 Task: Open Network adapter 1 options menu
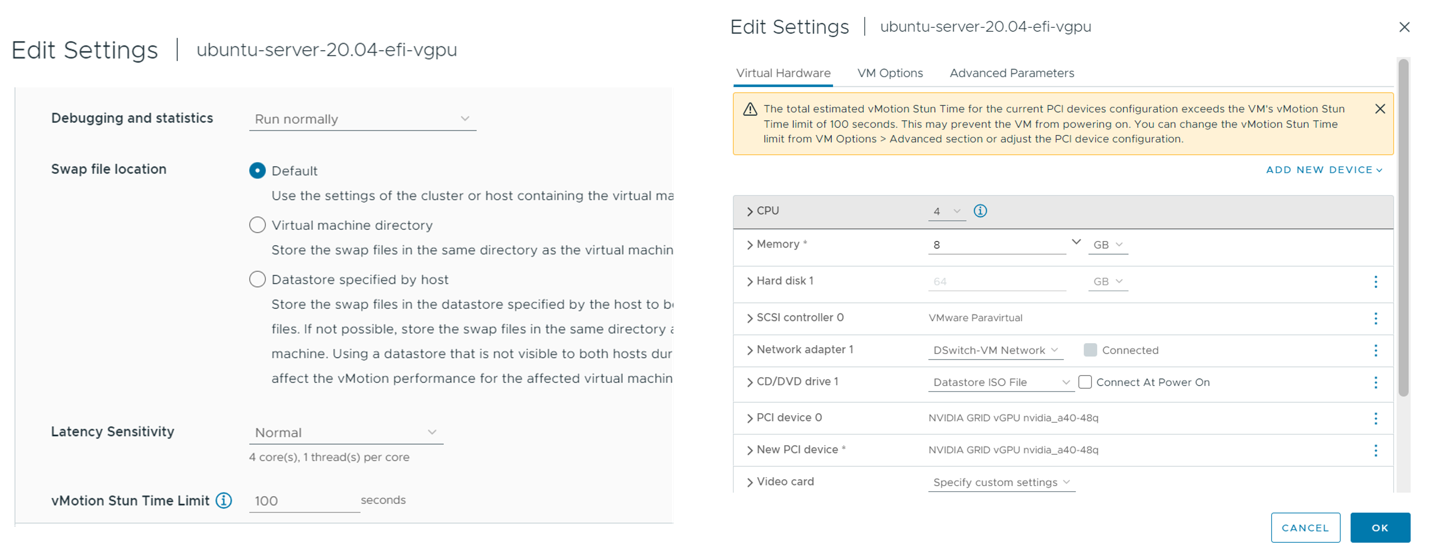pyautogui.click(x=1375, y=350)
